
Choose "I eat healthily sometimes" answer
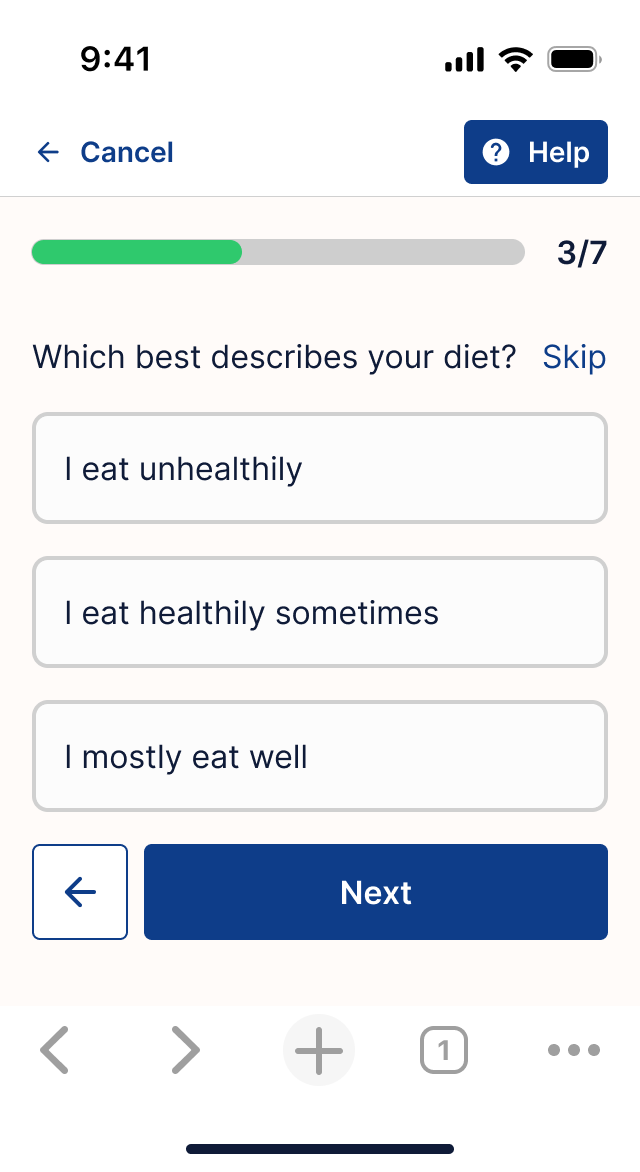pyautogui.click(x=320, y=612)
